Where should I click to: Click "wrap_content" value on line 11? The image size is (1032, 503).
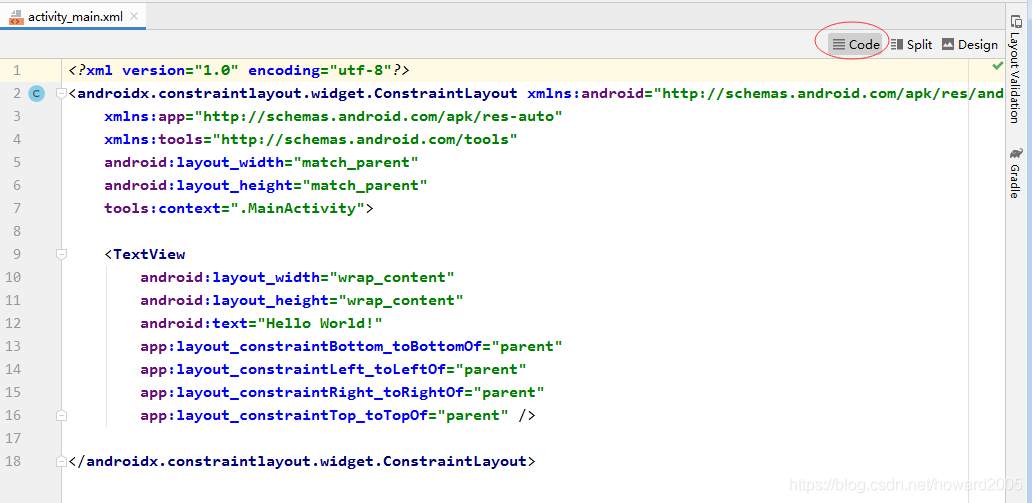(401, 300)
